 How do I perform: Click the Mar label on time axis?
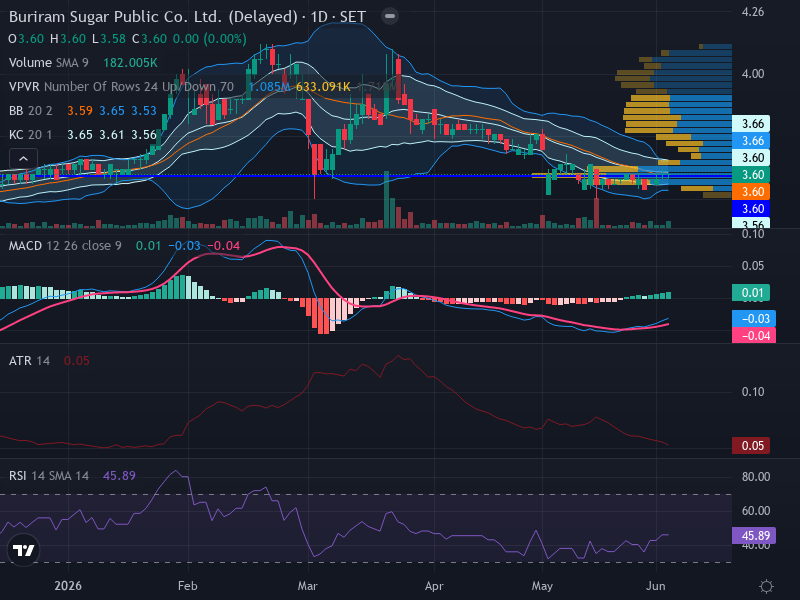(x=308, y=586)
